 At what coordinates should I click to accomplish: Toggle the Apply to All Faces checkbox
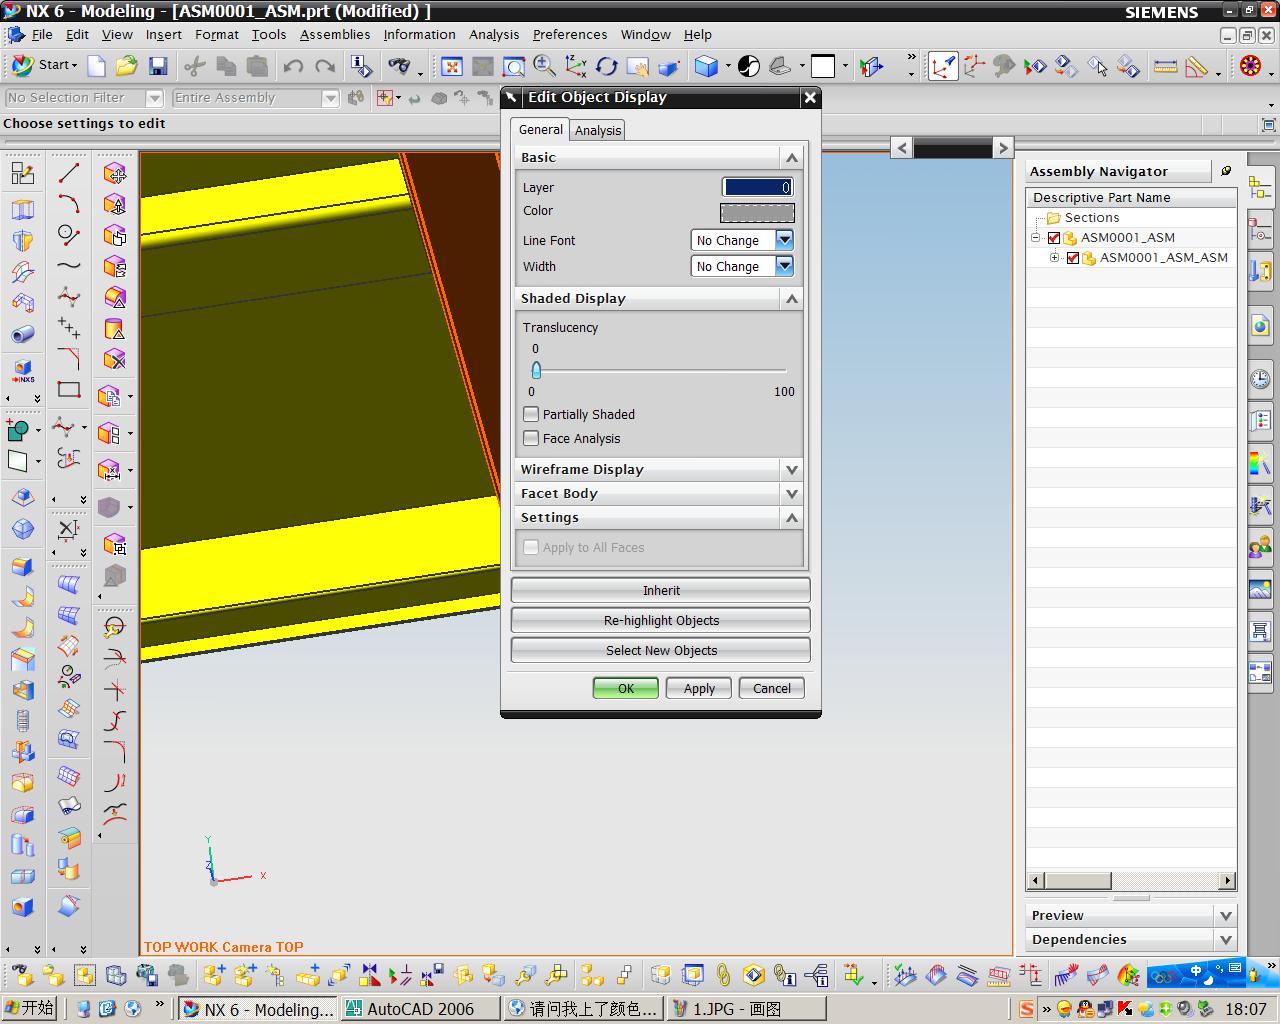531,547
